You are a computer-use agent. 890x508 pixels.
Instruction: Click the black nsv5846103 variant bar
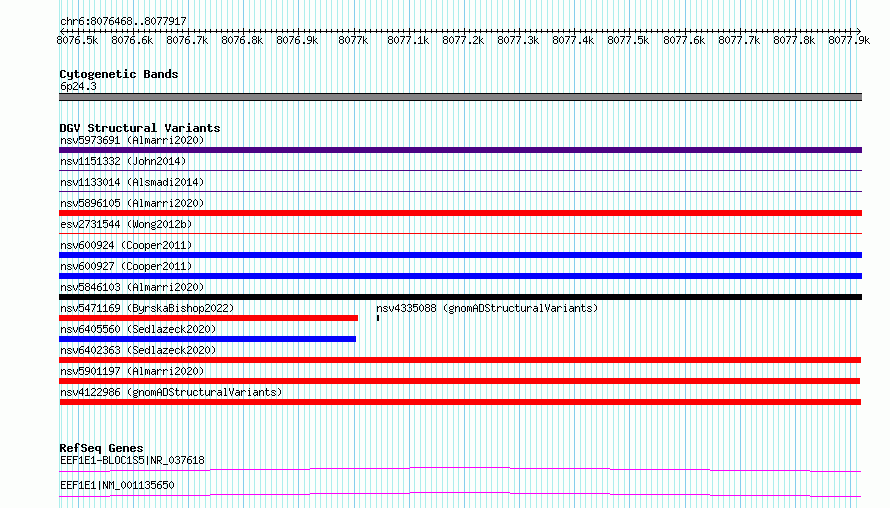[x=460, y=297]
